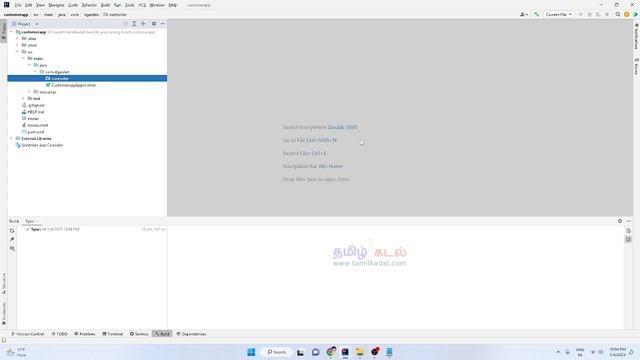Select the controller package
Image resolution: width=640 pixels, height=360 pixels.
pyautogui.click(x=87, y=78)
